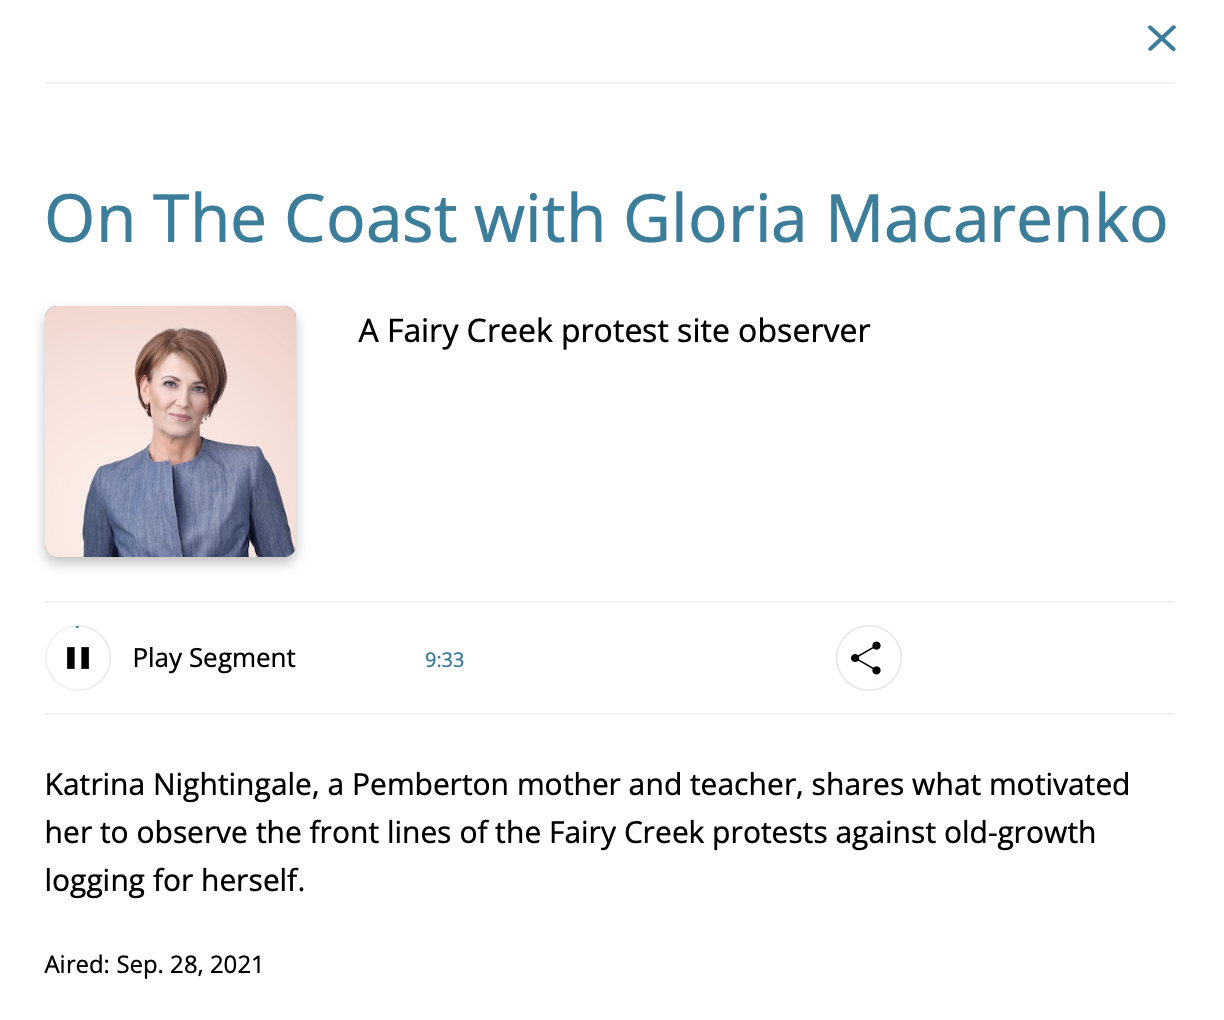Screen dimensions: 1224x1020
Task: Click the 9:33 segment duration
Action: pos(444,660)
